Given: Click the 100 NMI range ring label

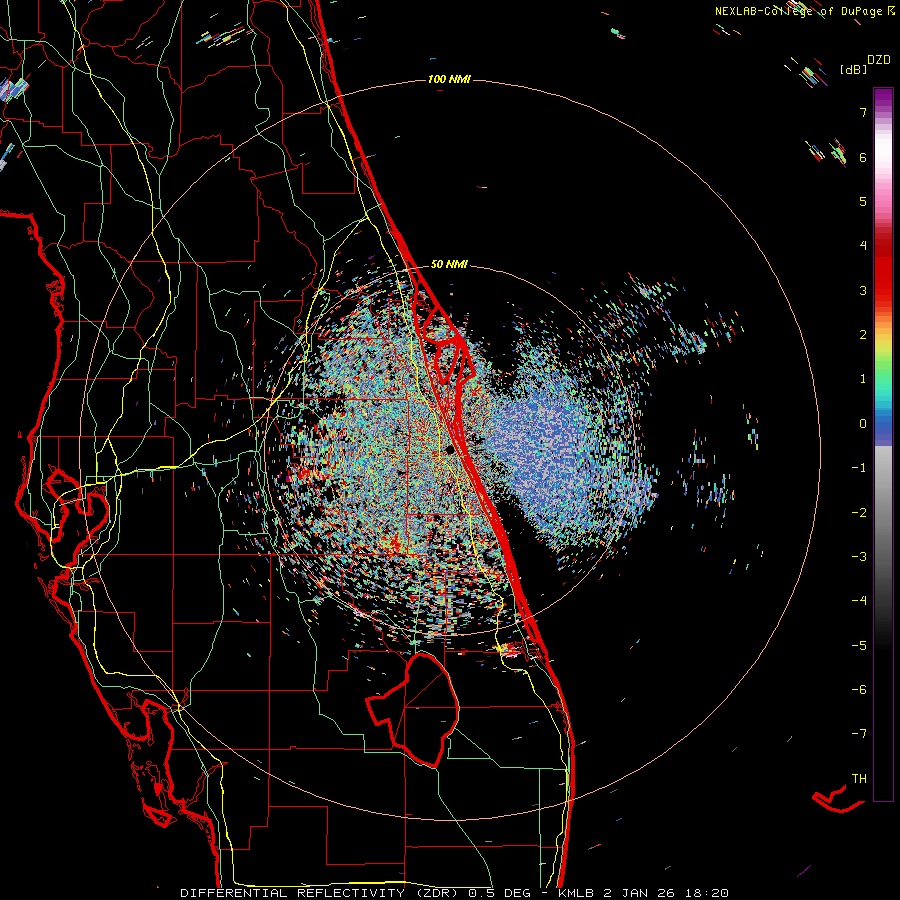Looking at the screenshot, I should [x=449, y=79].
